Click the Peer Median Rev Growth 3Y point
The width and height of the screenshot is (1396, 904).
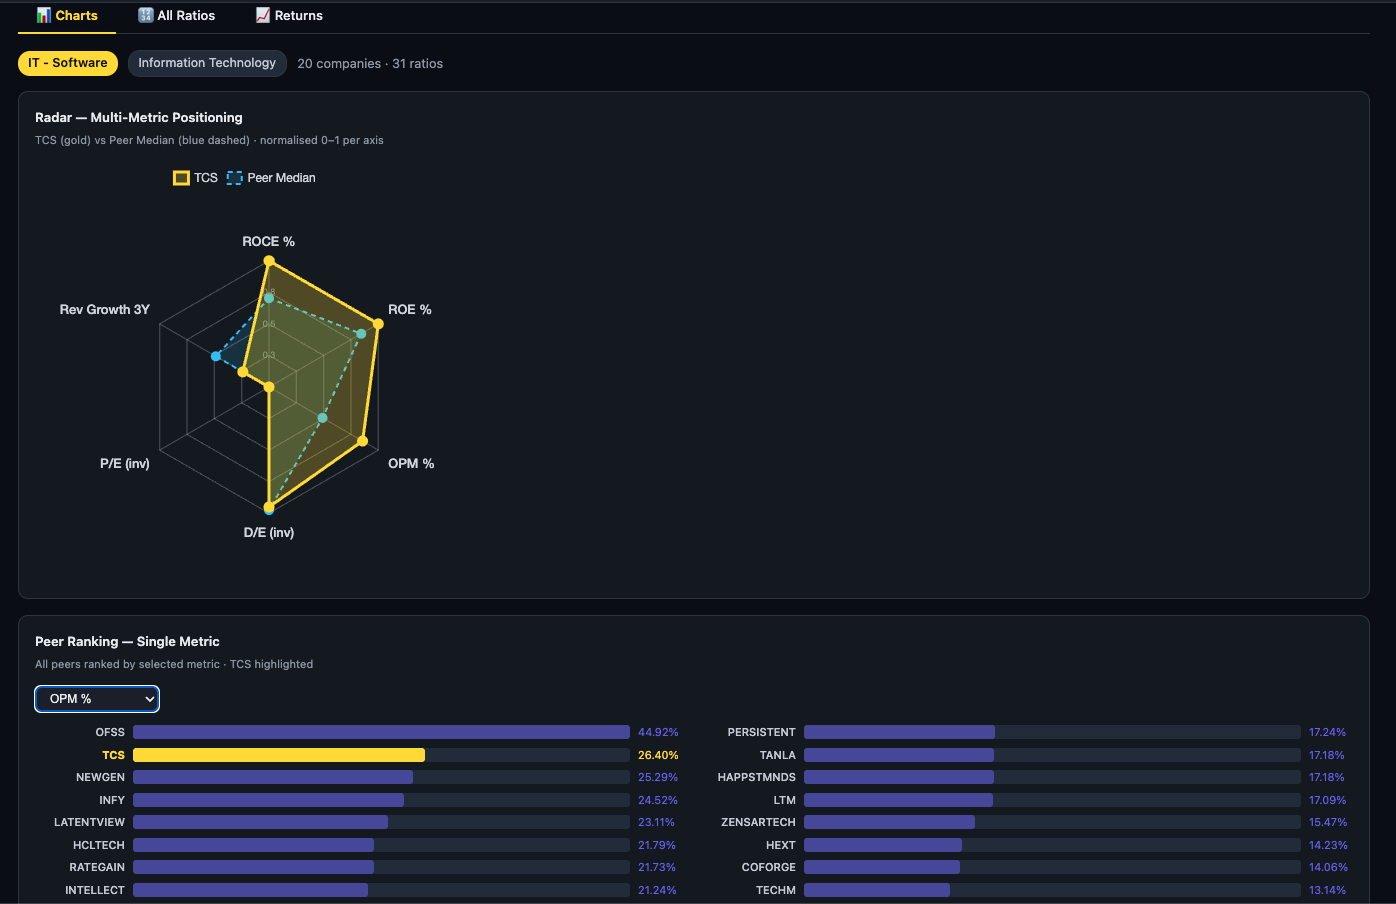[216, 356]
